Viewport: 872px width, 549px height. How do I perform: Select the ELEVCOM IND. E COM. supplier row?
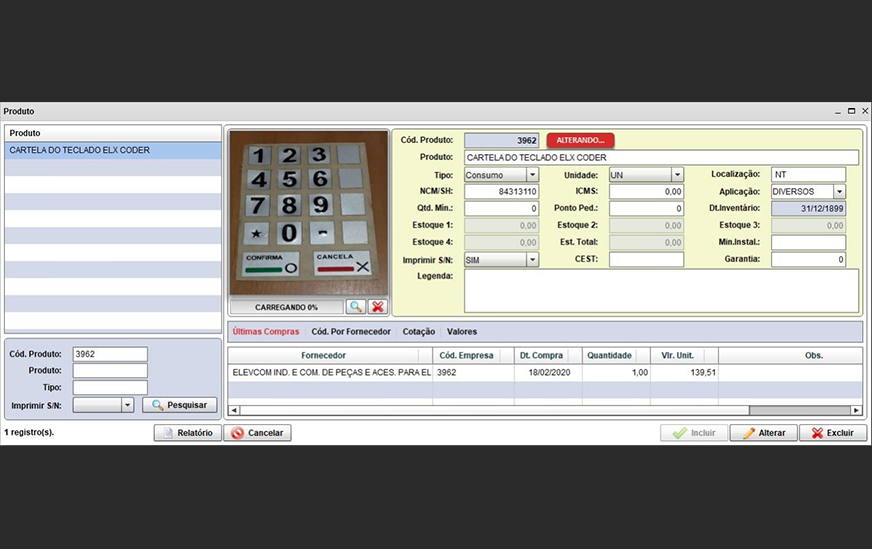(545, 373)
